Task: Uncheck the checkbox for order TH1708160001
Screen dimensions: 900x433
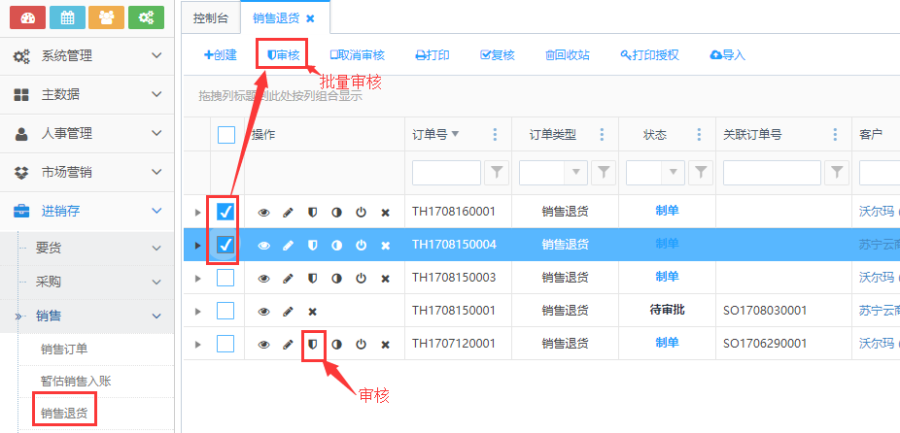Action: (x=226, y=211)
